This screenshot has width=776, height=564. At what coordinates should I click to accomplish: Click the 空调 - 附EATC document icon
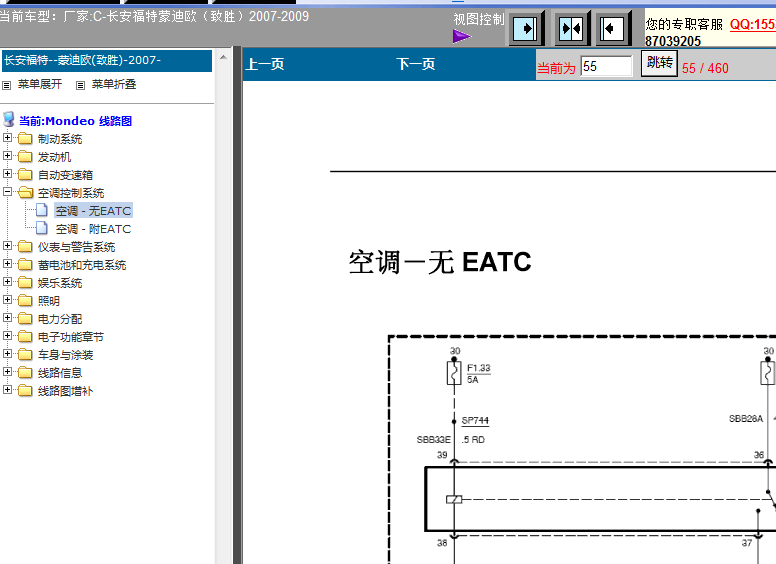(x=43, y=228)
